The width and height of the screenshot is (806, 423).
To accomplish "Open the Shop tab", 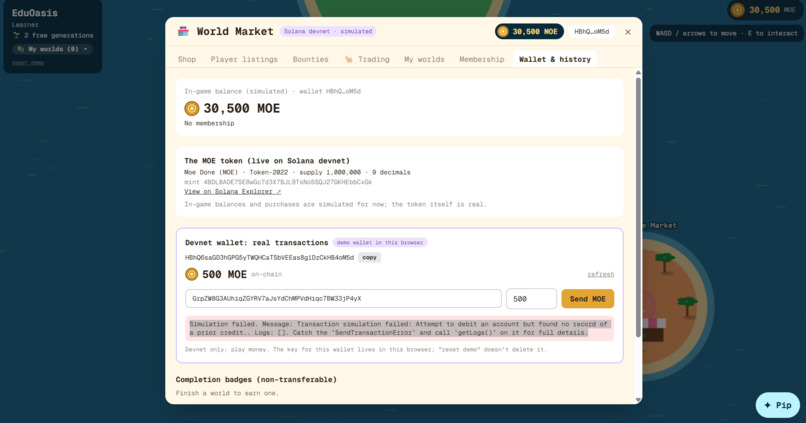I will 187,60.
